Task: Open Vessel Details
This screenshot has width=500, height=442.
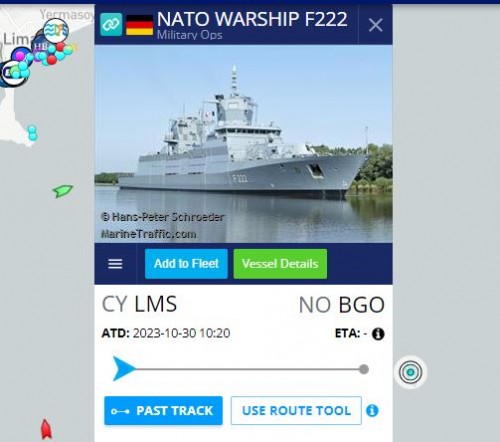Action: (280, 264)
